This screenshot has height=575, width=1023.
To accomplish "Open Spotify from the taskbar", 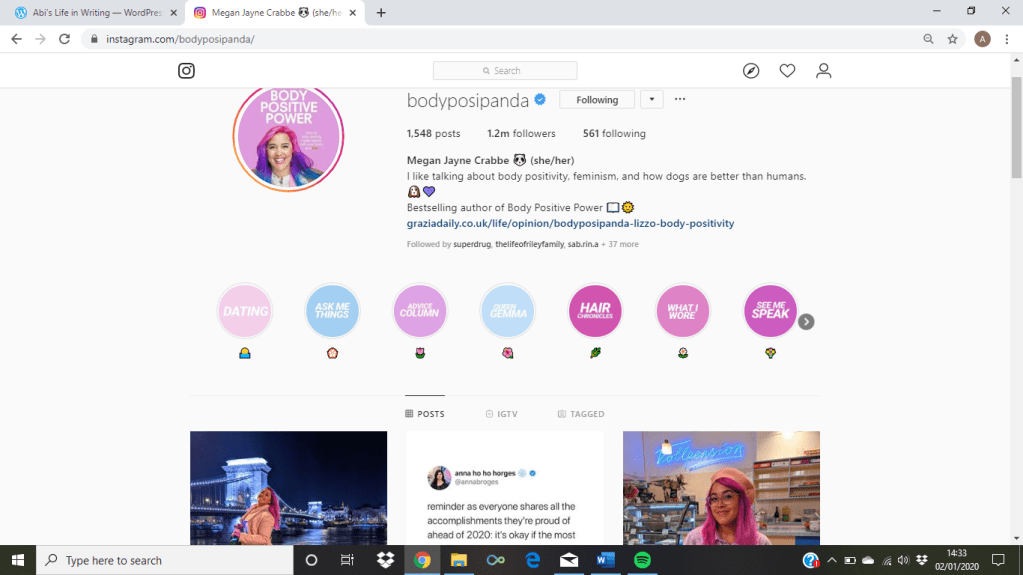I will tap(642, 560).
